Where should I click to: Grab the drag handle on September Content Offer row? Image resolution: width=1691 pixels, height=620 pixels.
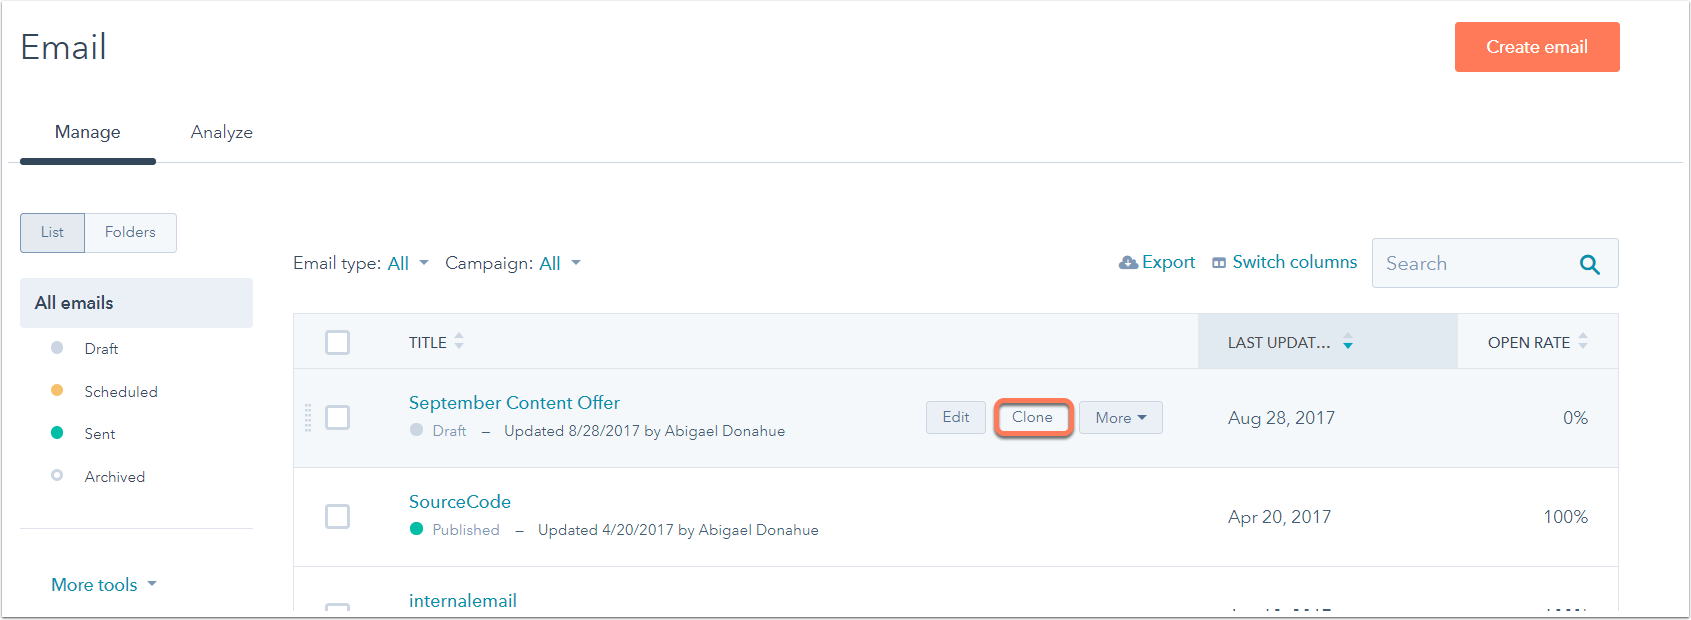point(308,418)
